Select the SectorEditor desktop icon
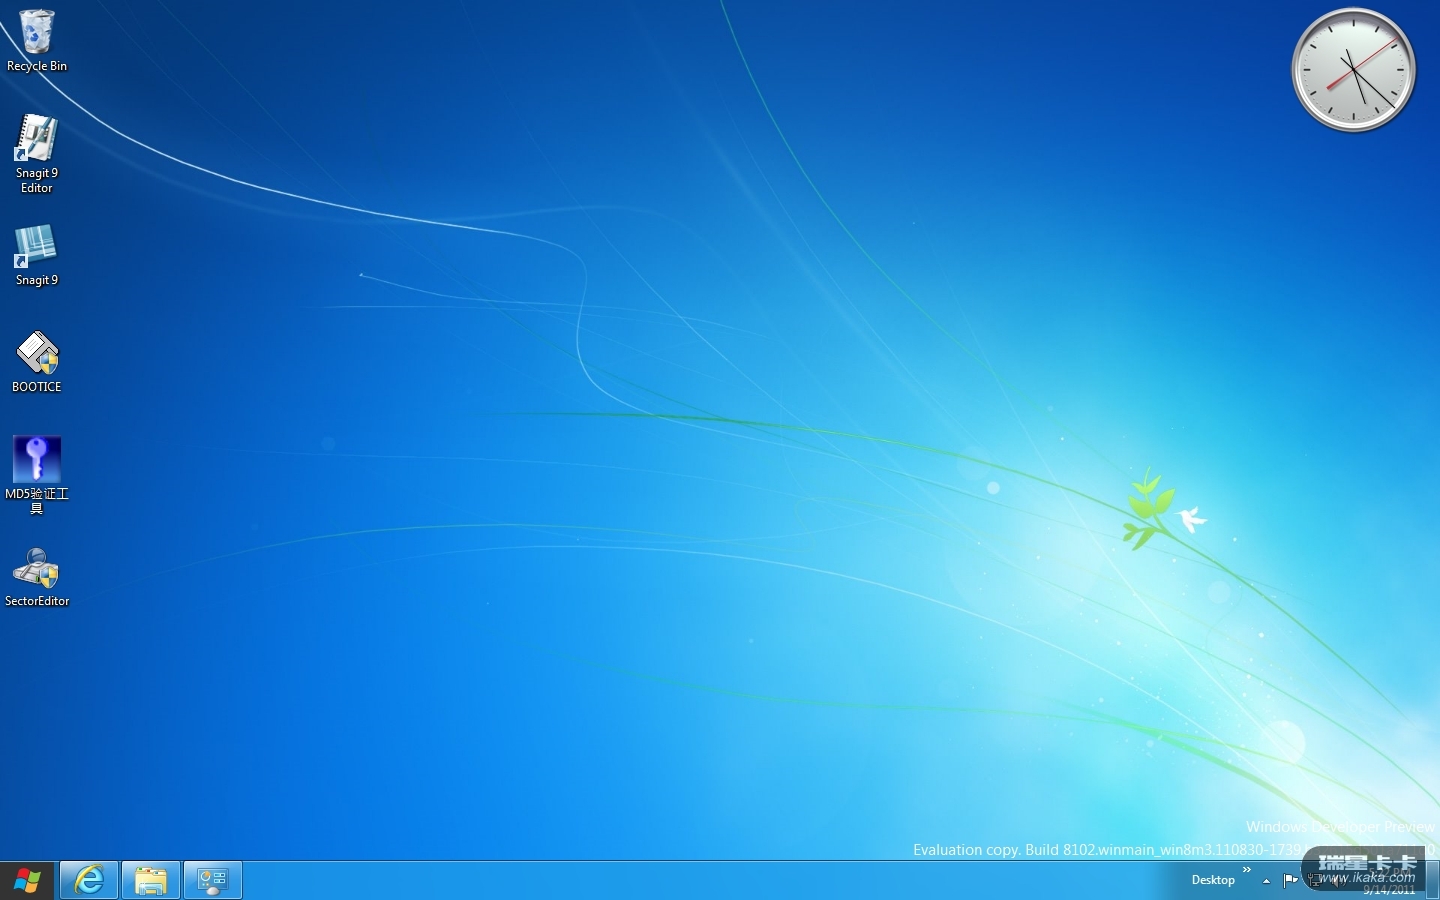The height and width of the screenshot is (900, 1440). (37, 577)
